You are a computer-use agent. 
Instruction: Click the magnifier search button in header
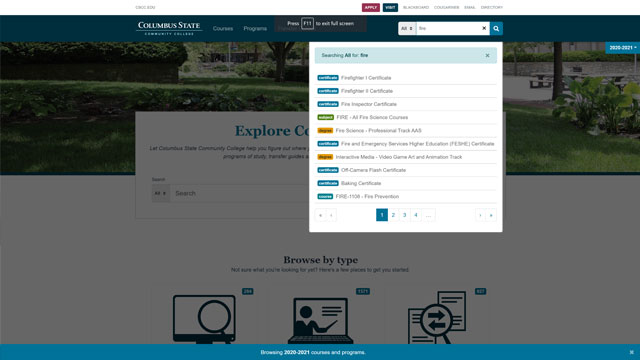pos(496,29)
